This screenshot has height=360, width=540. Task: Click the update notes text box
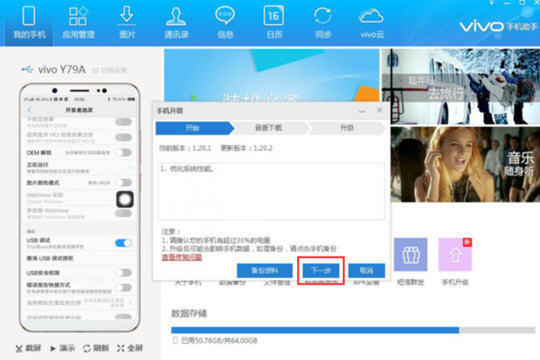271,191
